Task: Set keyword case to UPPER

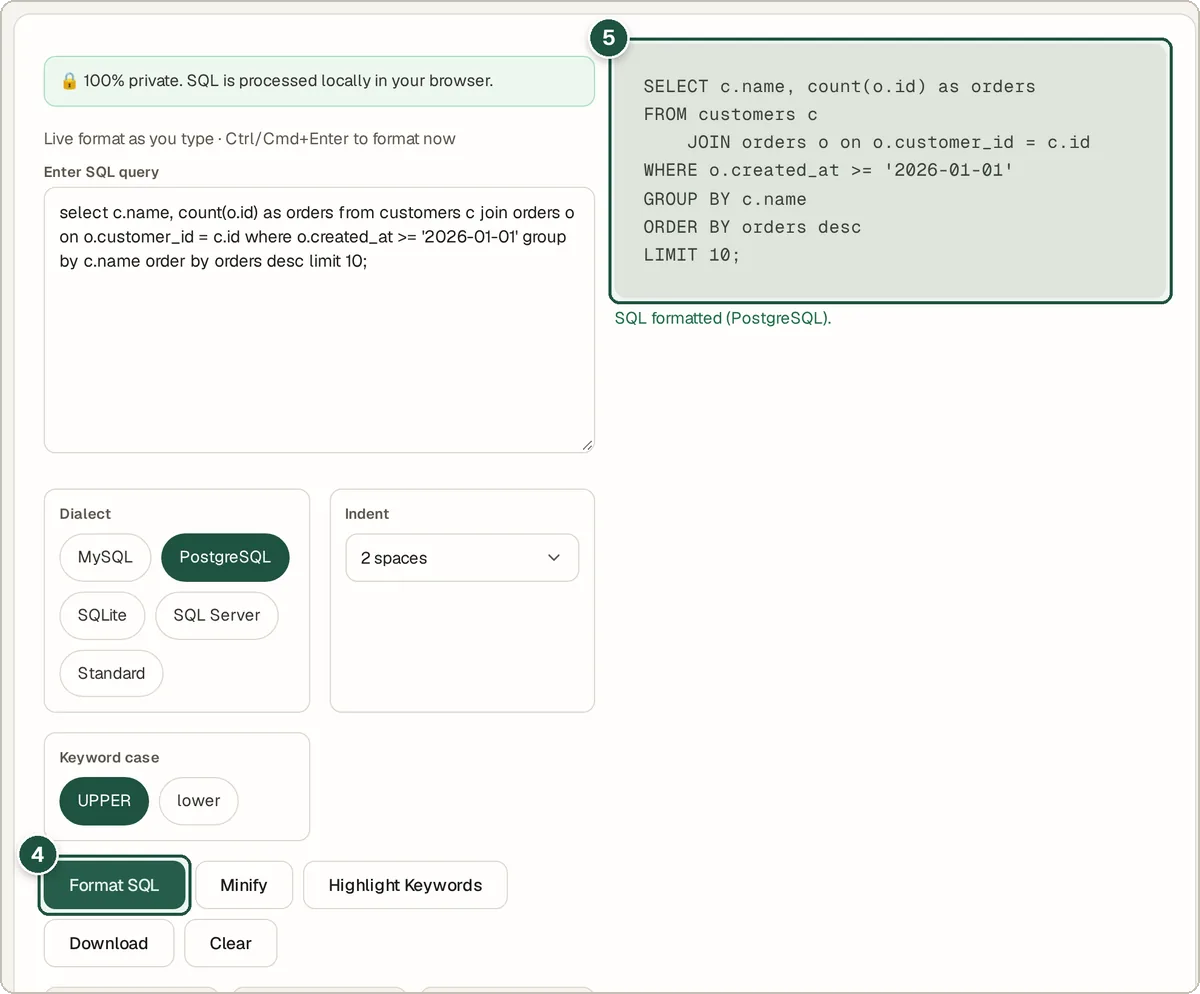Action: point(104,801)
